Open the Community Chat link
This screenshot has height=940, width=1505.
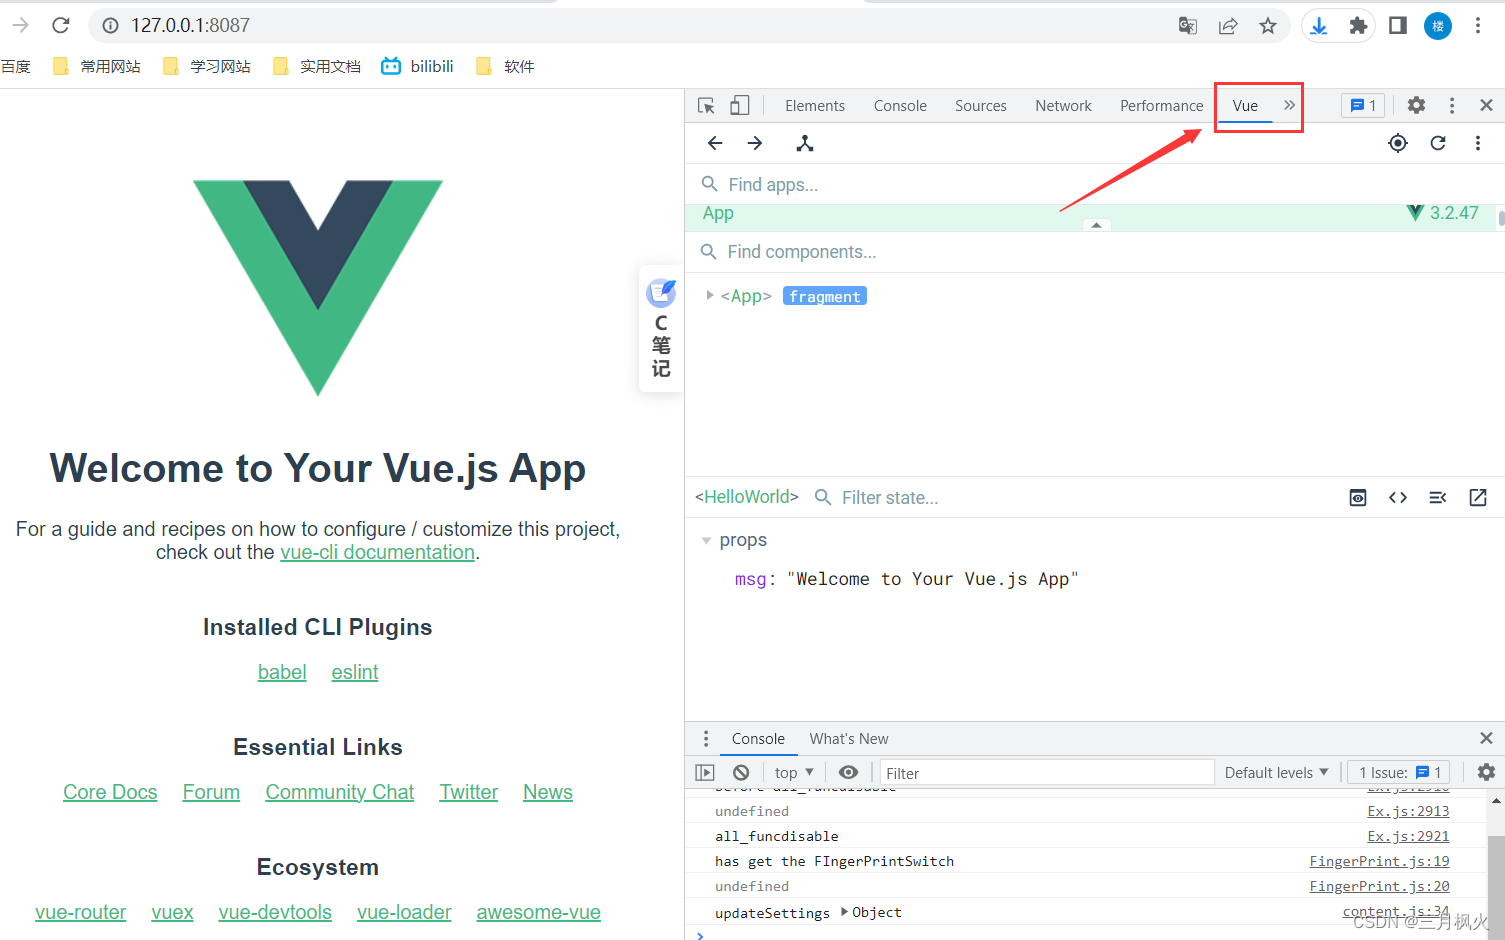(x=340, y=792)
